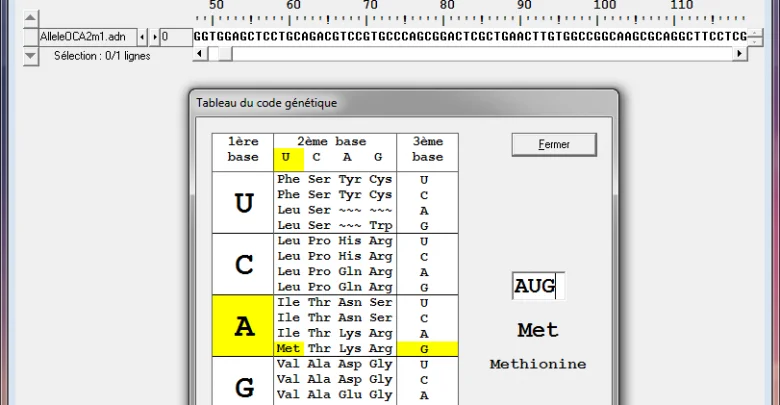Click ruler position 70 above the sequence
This screenshot has height=405, width=780.
370,5
